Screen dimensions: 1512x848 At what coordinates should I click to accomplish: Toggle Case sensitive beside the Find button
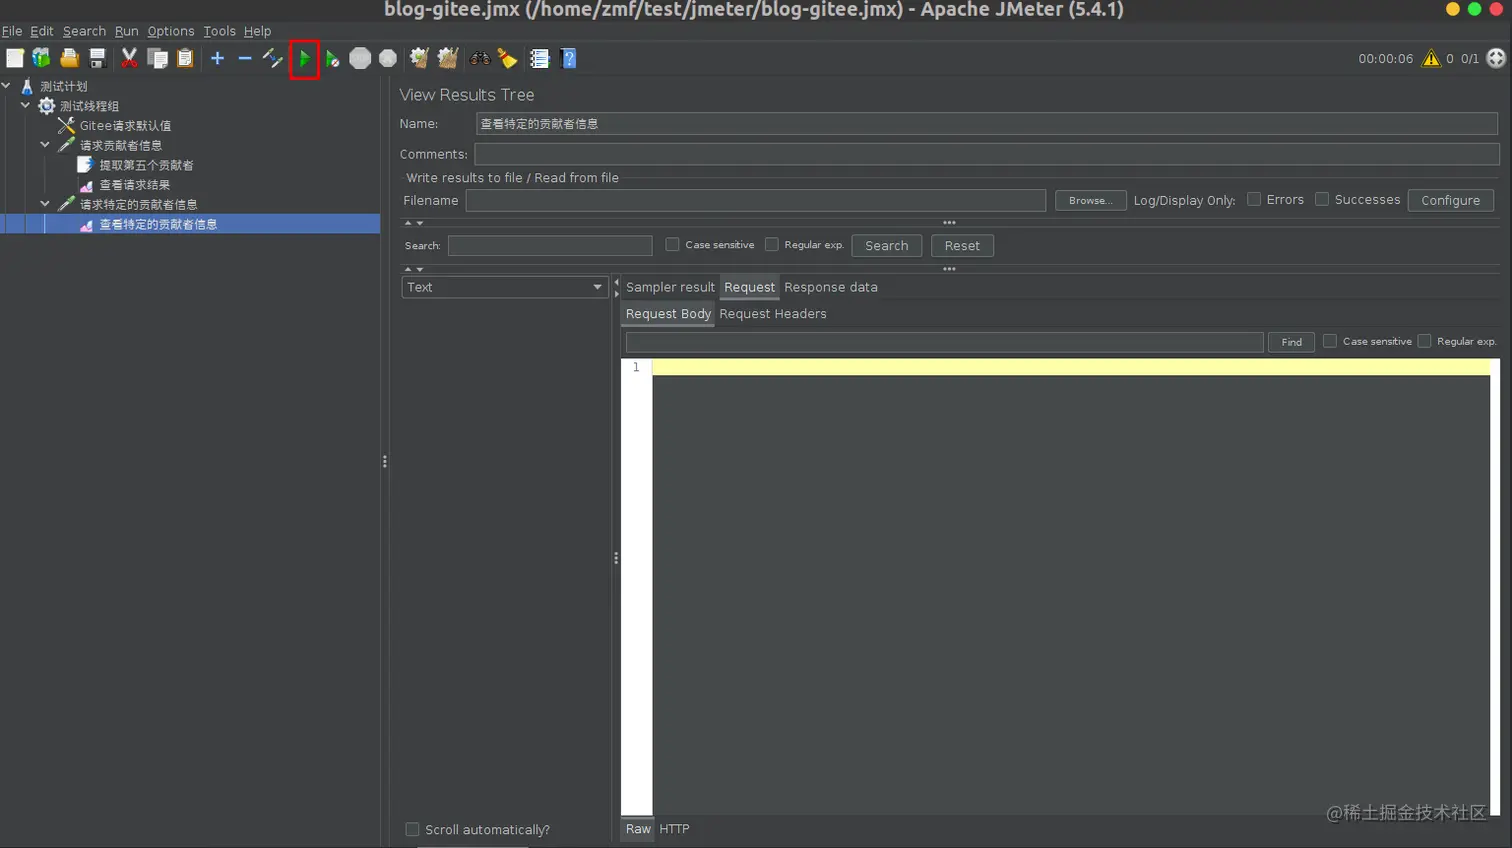tap(1330, 341)
